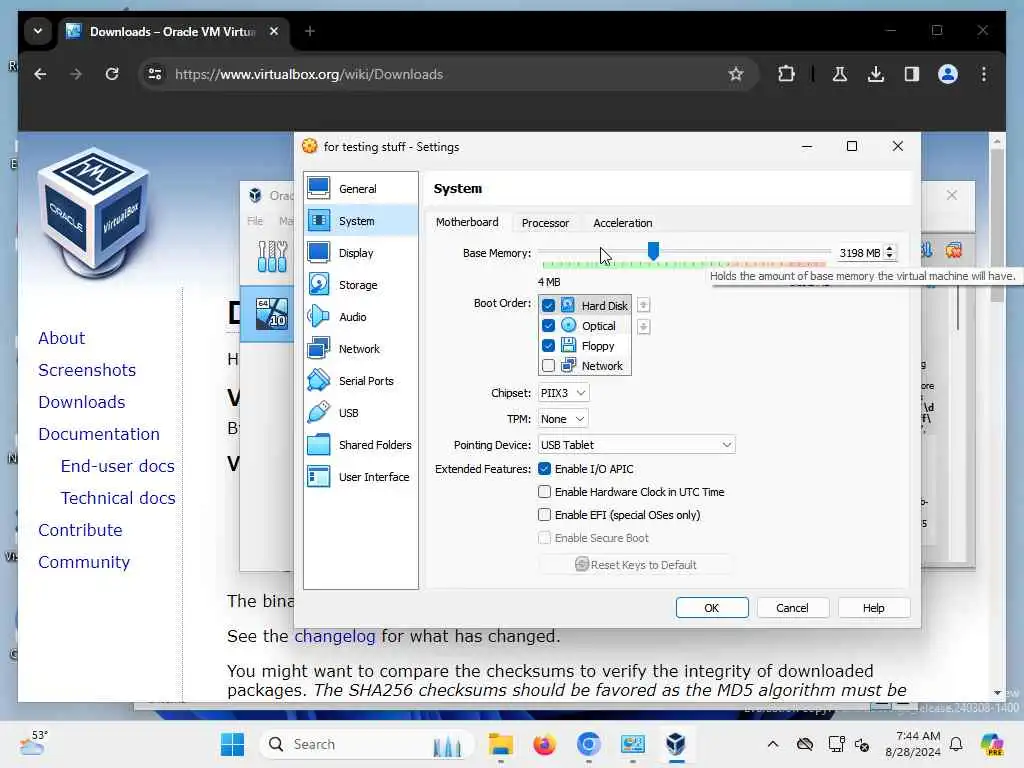The image size is (1024, 768).
Task: Open new browser tab
Action: (310, 31)
